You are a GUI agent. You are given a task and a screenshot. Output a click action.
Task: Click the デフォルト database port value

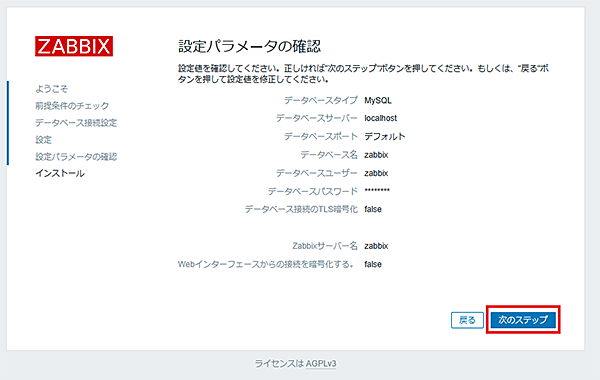pyautogui.click(x=385, y=137)
